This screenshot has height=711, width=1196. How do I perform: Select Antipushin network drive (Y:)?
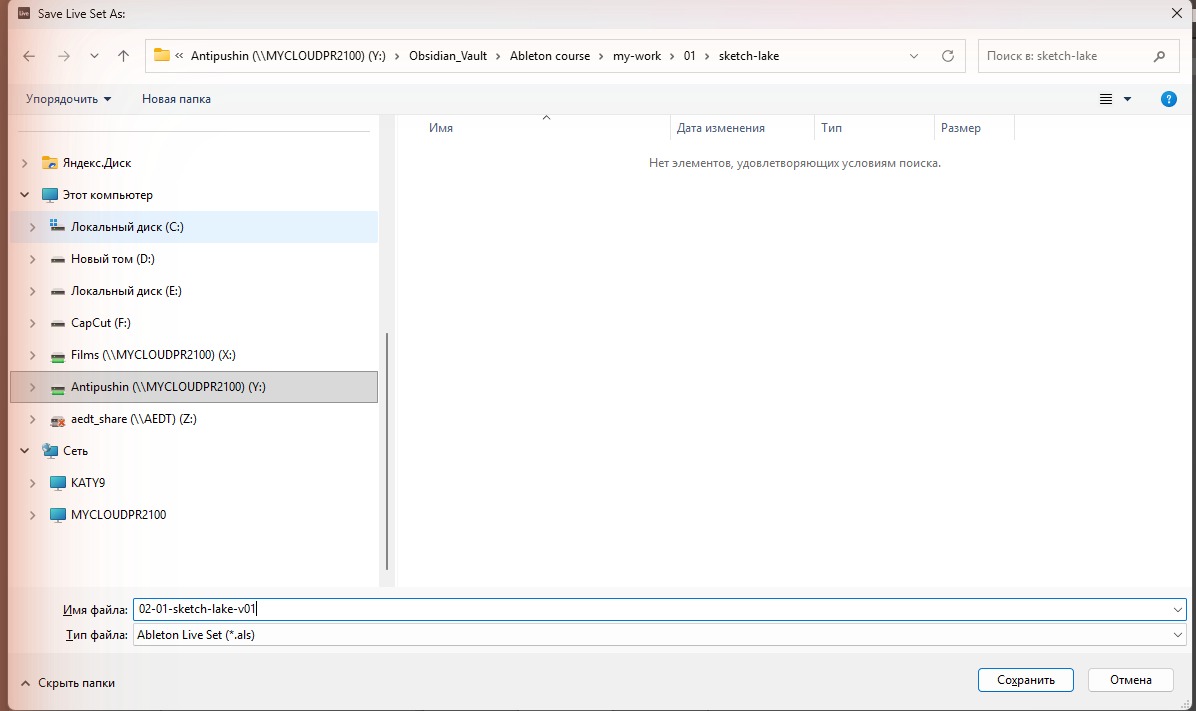coord(194,387)
